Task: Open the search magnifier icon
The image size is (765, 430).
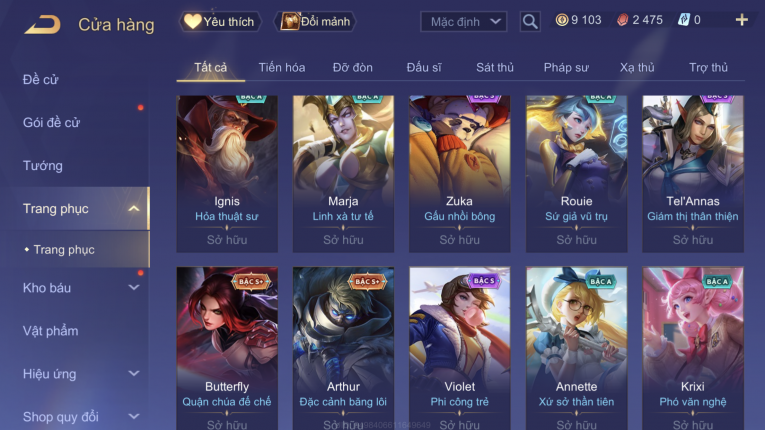Action: click(530, 21)
